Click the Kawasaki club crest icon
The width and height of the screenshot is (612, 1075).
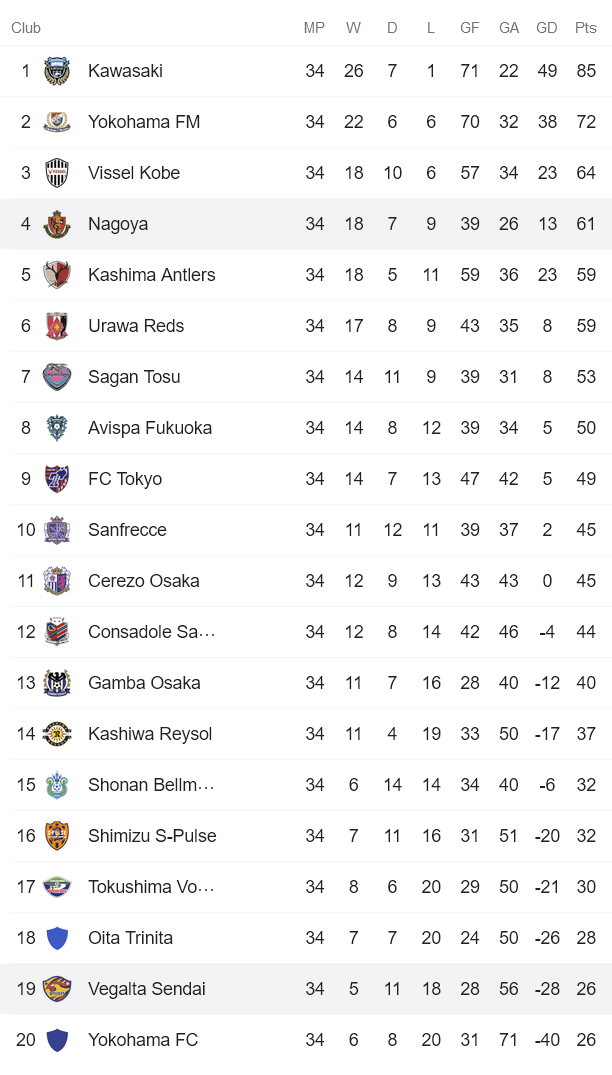[x=57, y=71]
